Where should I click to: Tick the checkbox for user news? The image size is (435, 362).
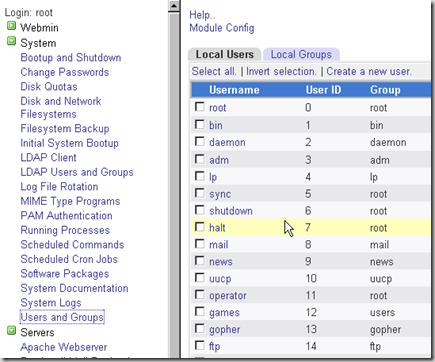pyautogui.click(x=200, y=261)
